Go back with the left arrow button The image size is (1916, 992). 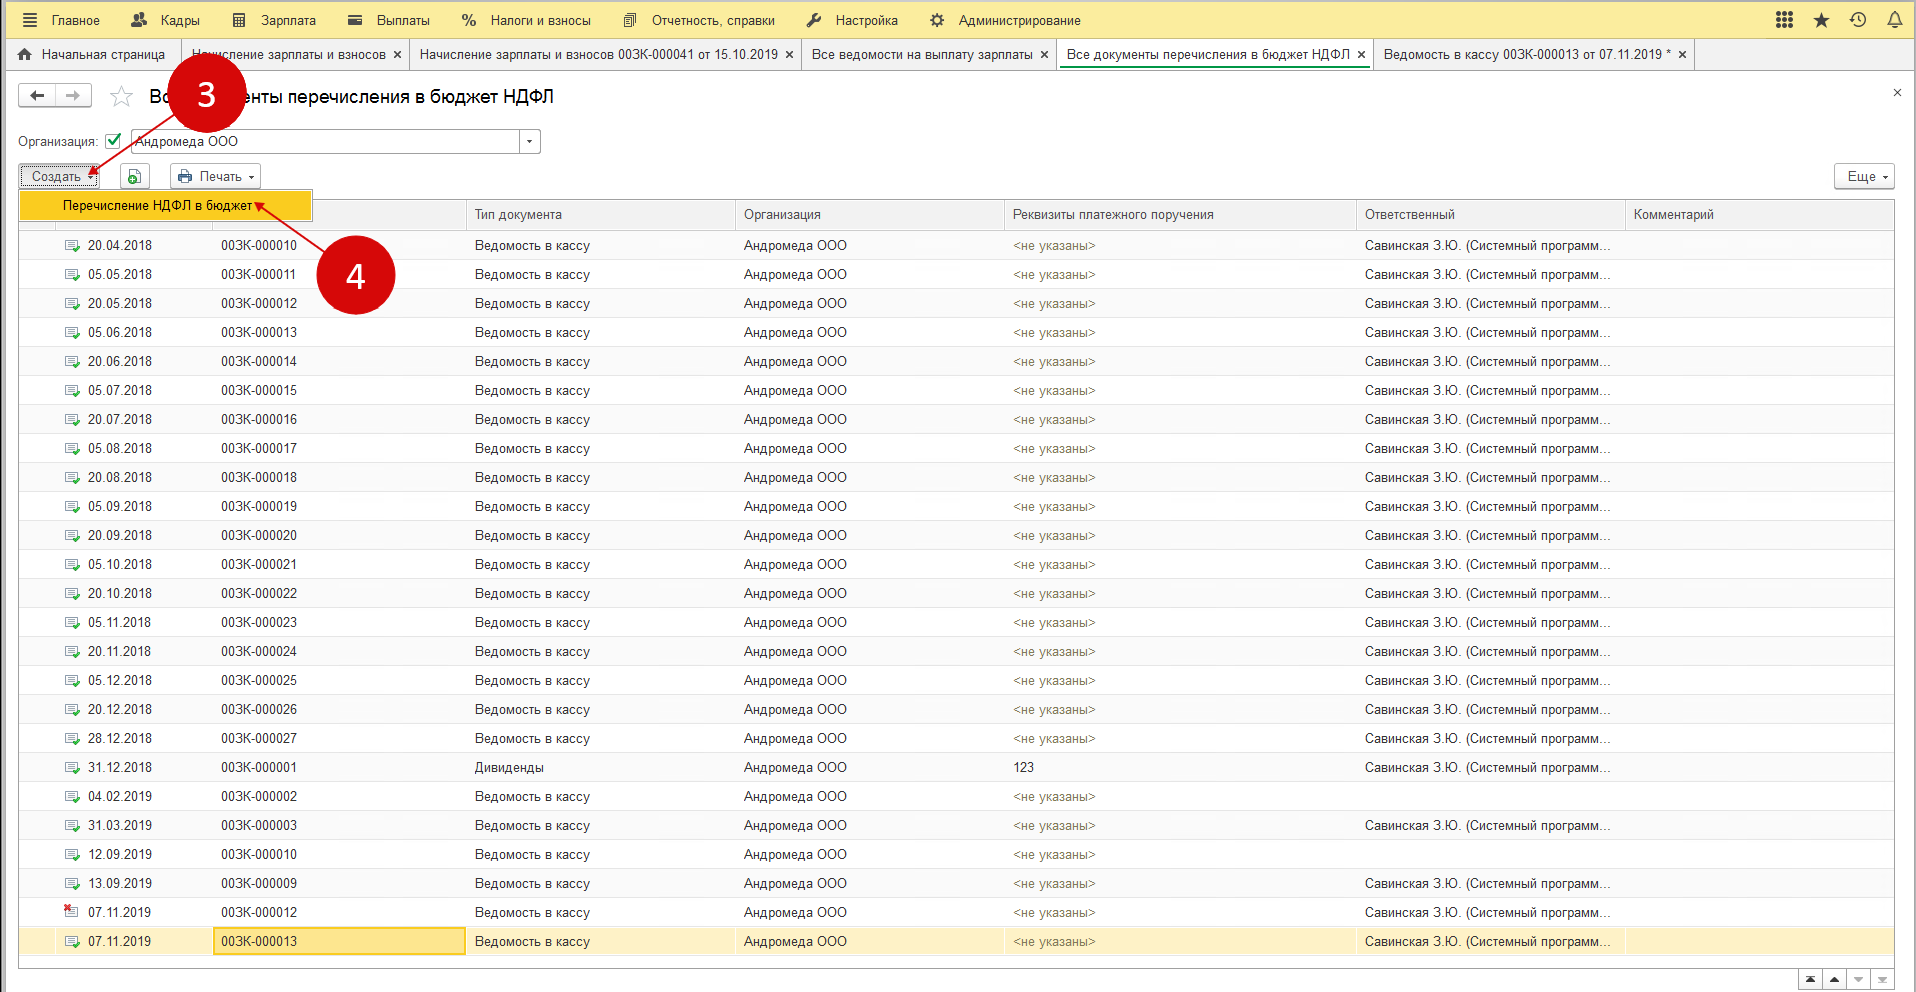click(37, 96)
